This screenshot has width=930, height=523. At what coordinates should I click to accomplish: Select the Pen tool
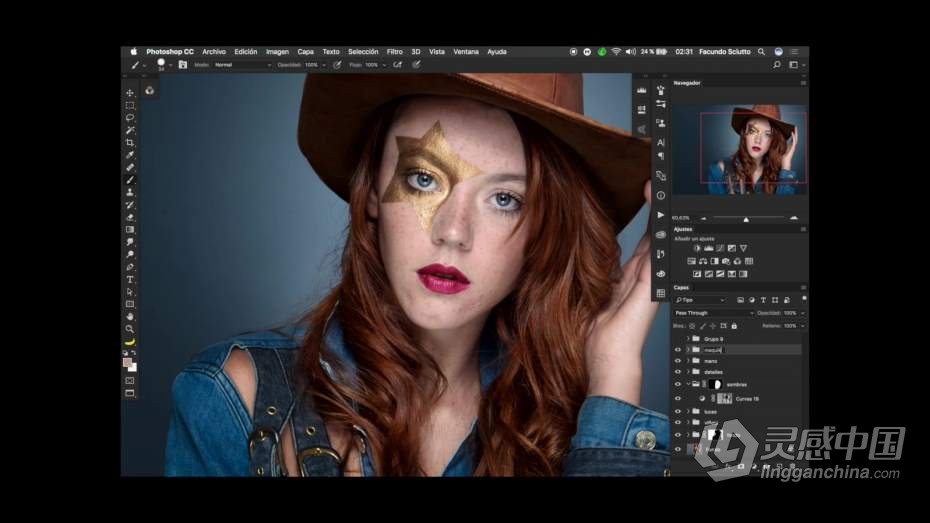(x=130, y=267)
